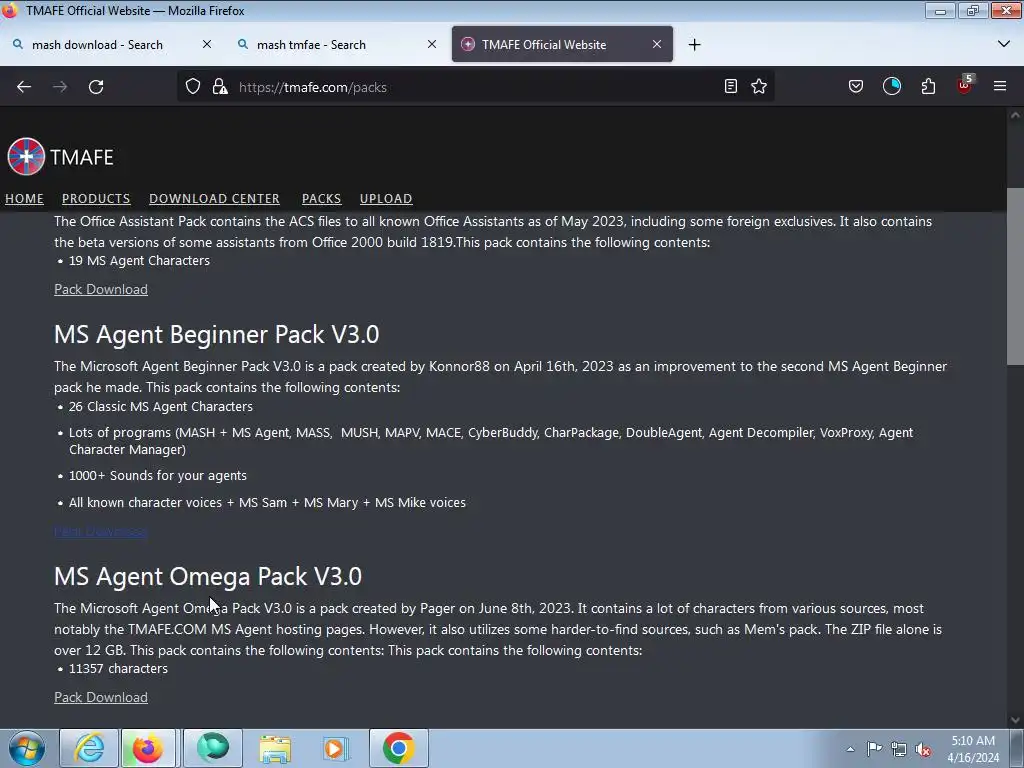
Task: Click the muted volume tray icon
Action: [x=923, y=750]
